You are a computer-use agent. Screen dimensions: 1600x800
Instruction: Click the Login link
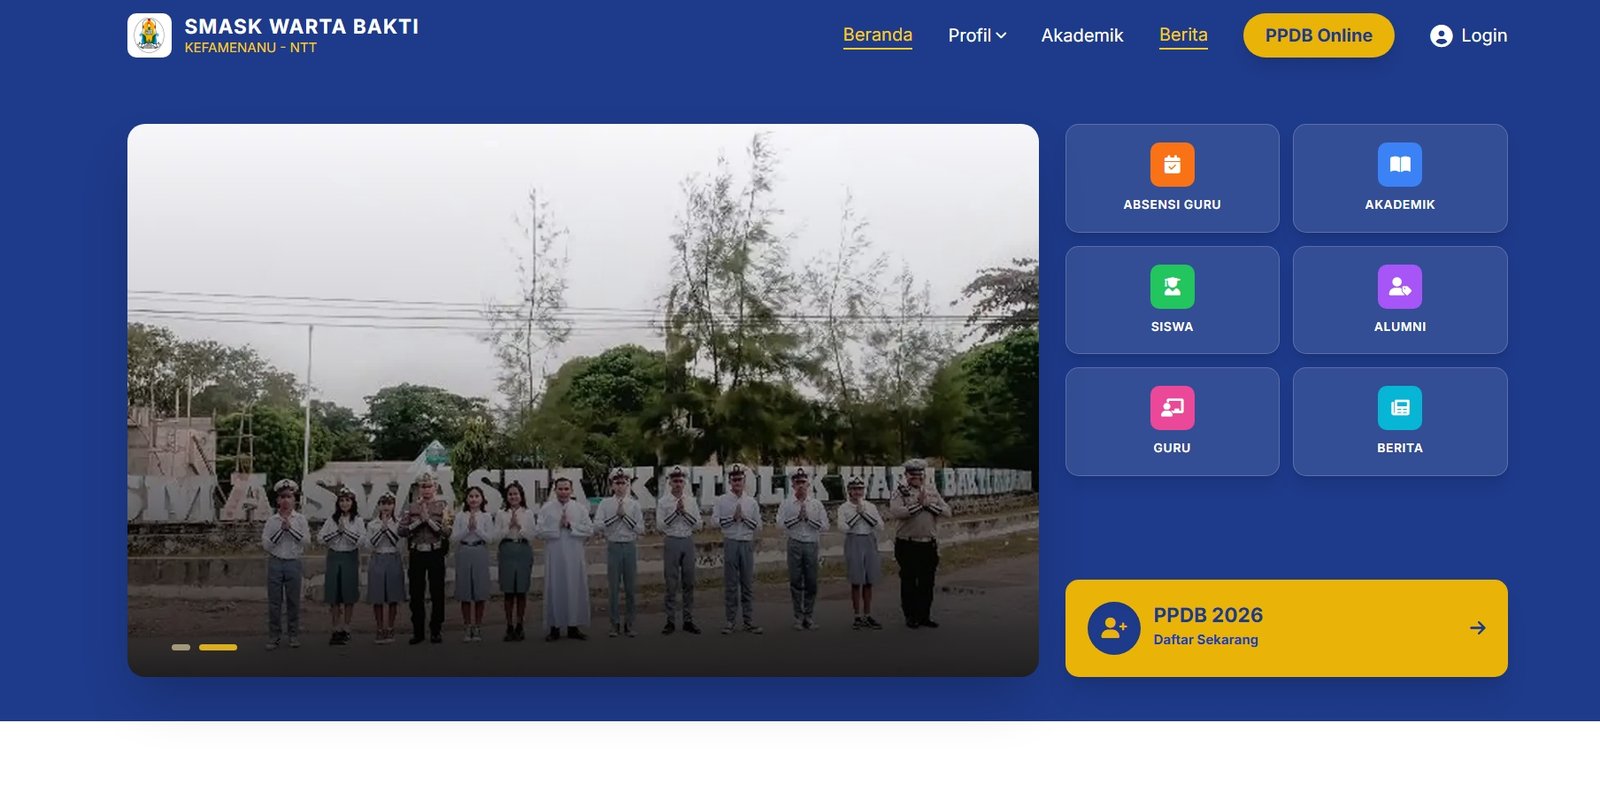point(1469,36)
